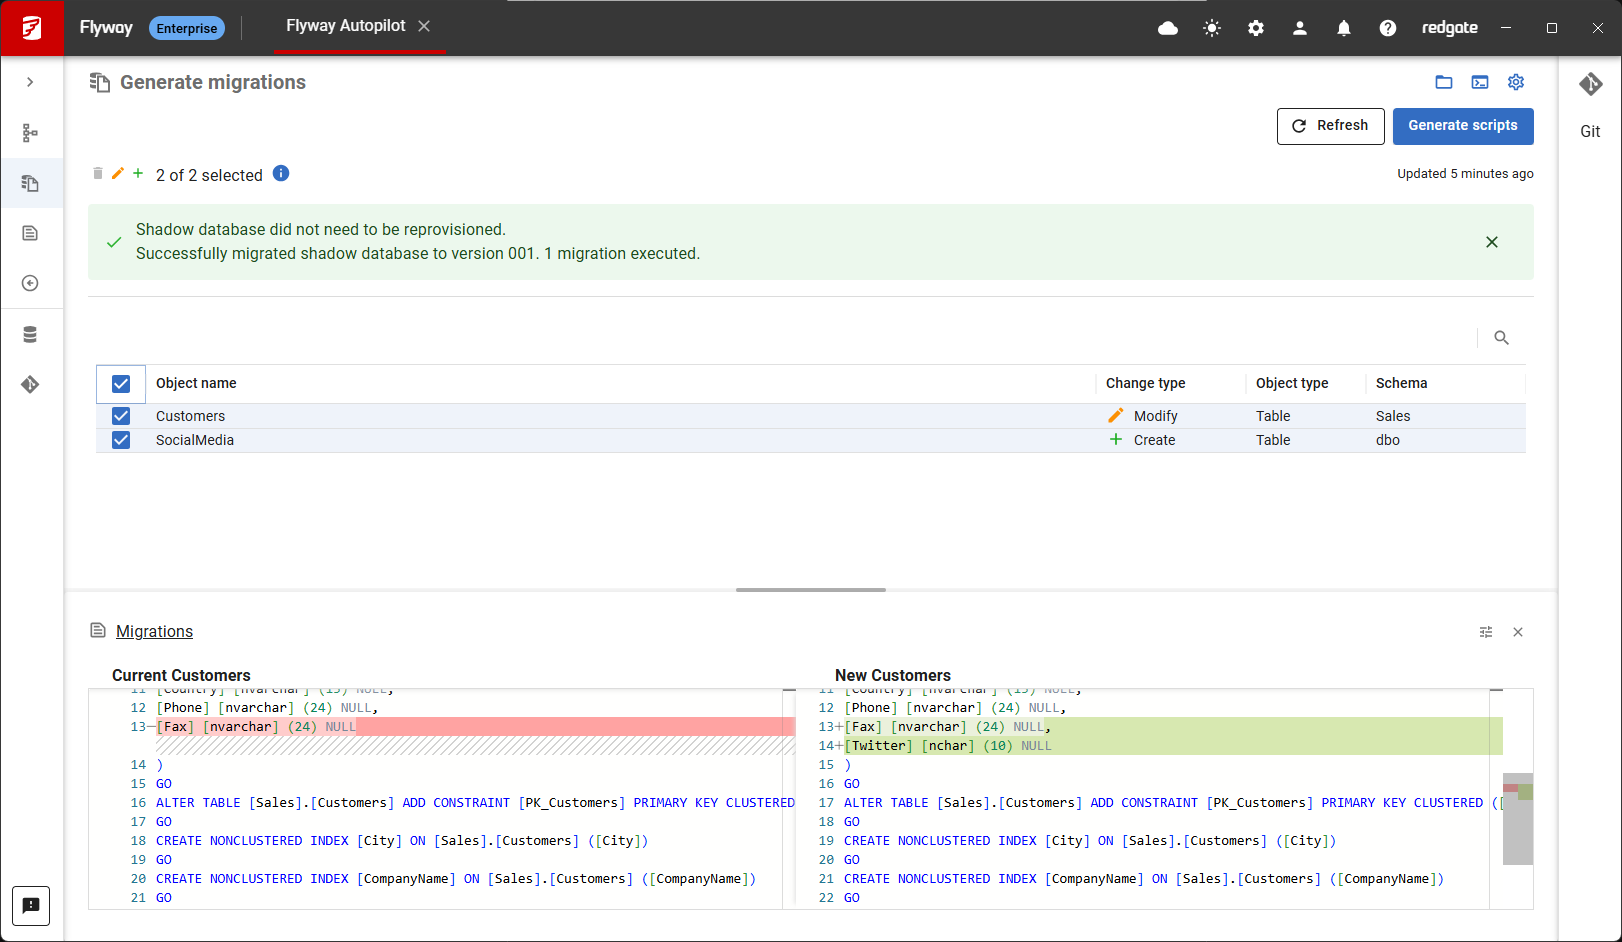Toggle light/dark theme sun icon
Image resolution: width=1622 pixels, height=942 pixels.
coord(1212,28)
